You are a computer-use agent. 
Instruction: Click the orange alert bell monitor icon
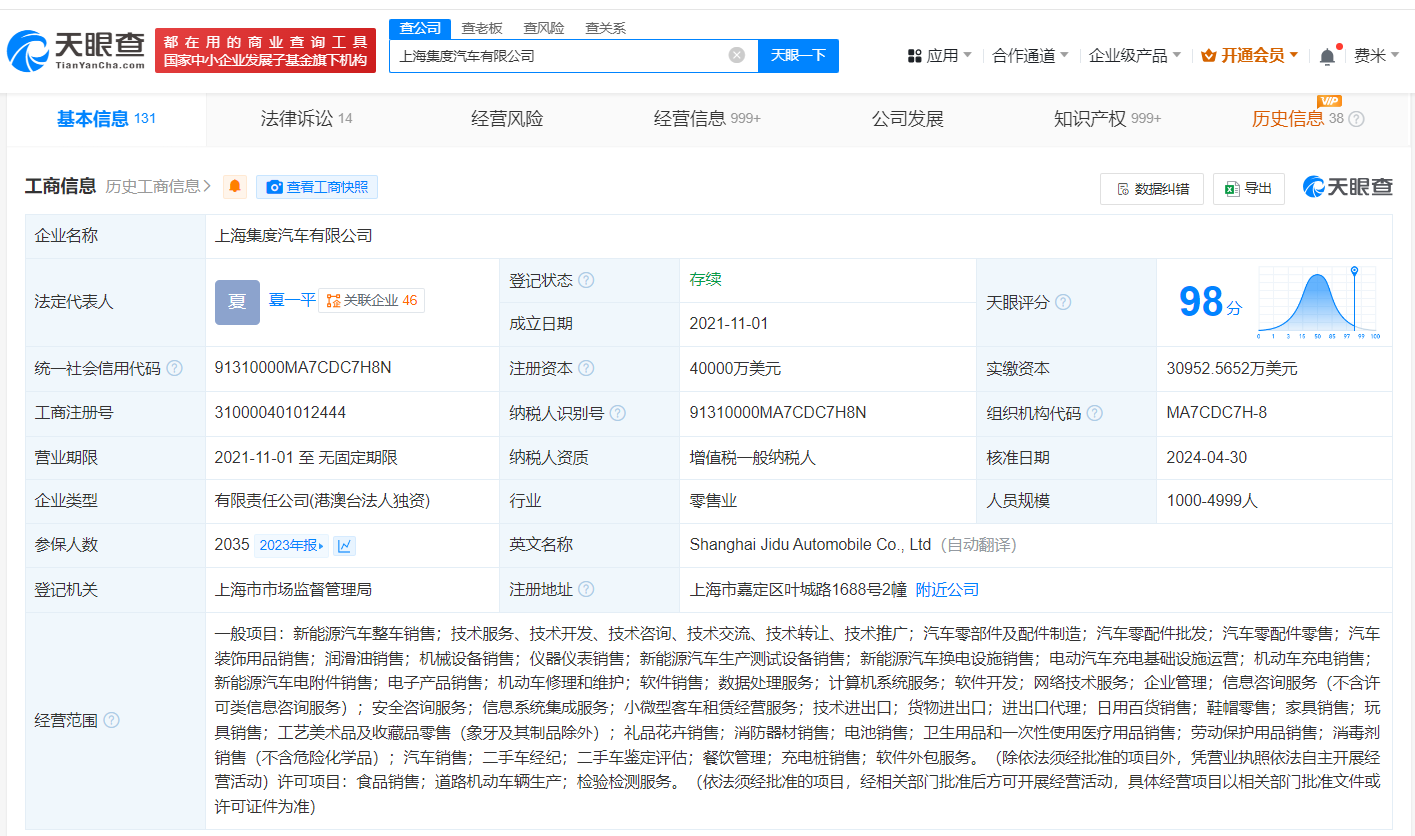pos(235,187)
